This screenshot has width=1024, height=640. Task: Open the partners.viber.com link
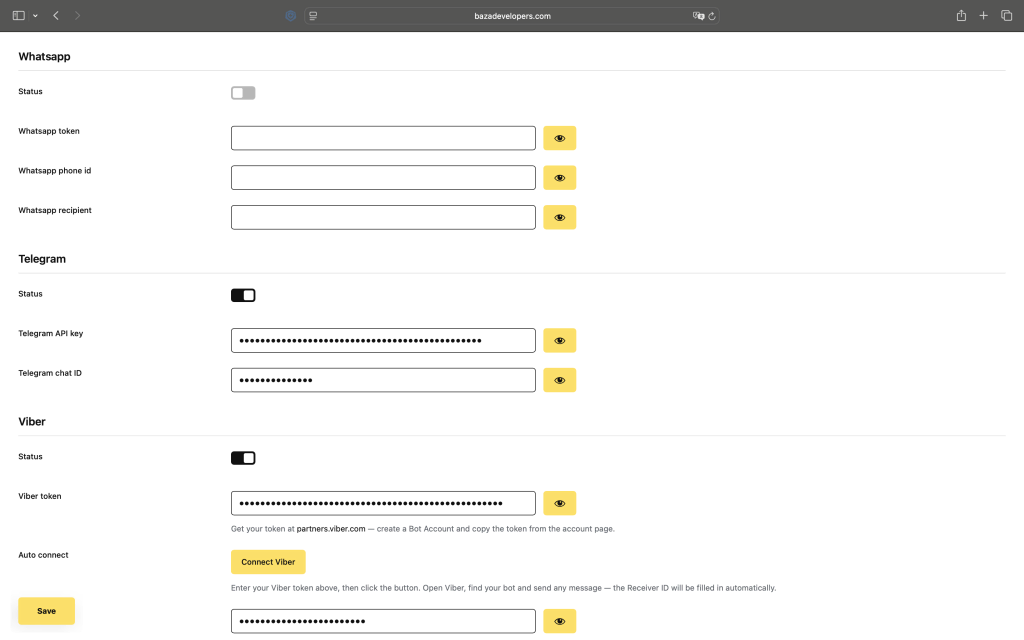331,529
